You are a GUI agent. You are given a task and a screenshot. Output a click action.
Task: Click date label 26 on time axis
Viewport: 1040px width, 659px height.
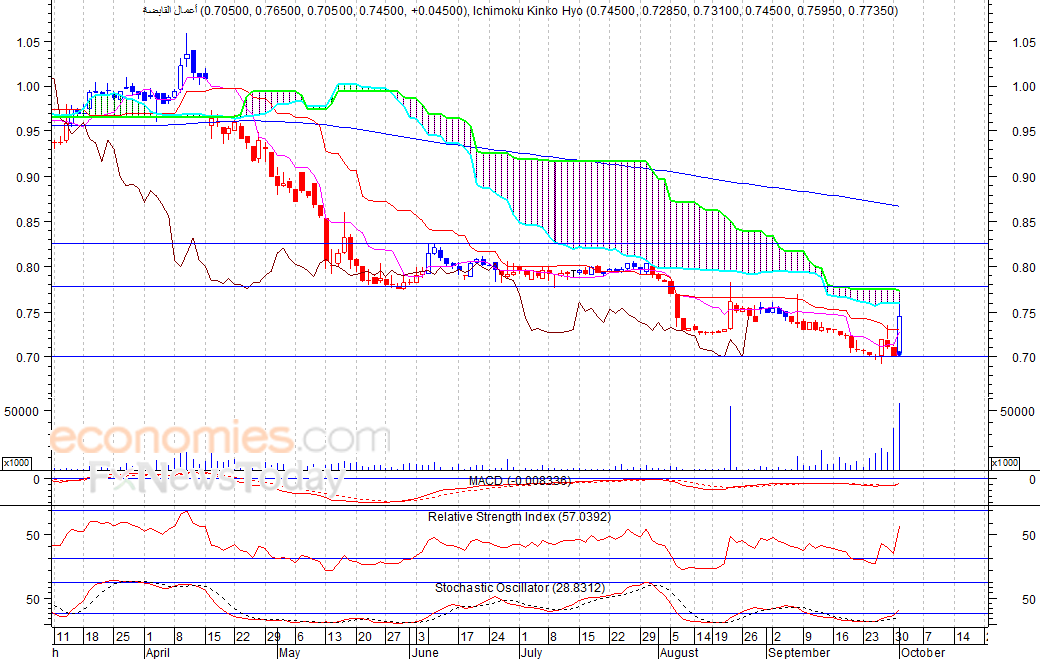(750, 636)
